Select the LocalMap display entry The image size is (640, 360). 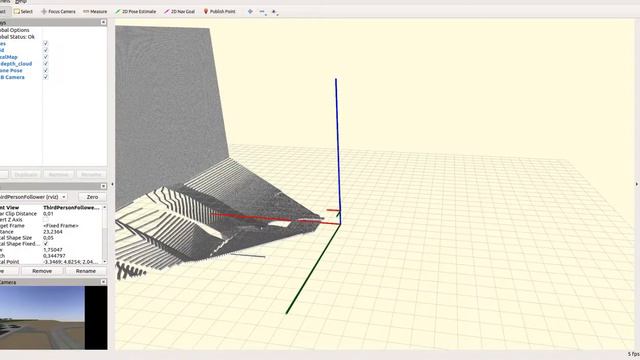coord(9,57)
